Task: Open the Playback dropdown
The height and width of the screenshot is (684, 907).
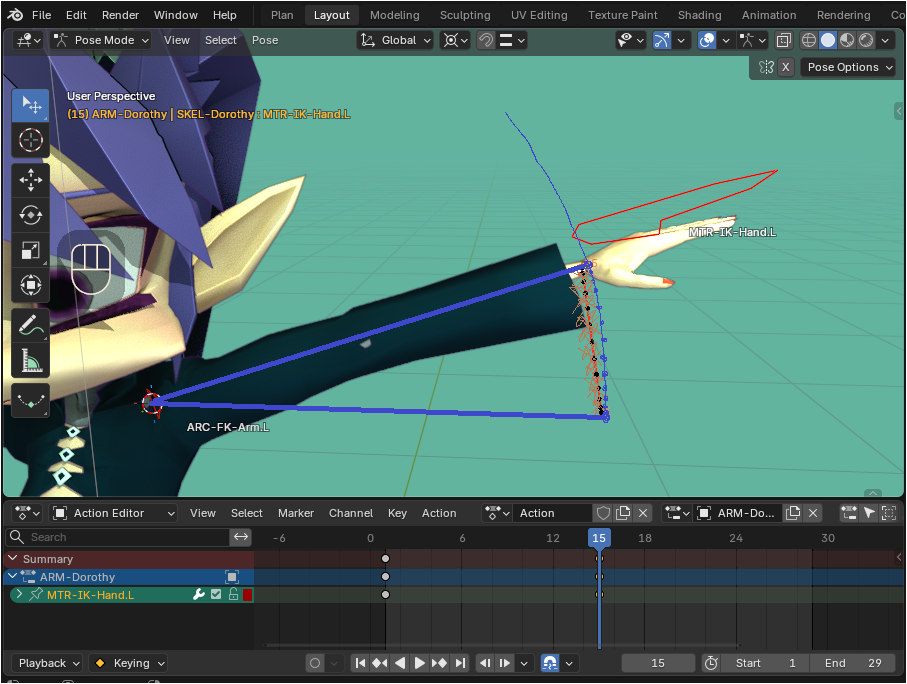Action: tap(47, 663)
